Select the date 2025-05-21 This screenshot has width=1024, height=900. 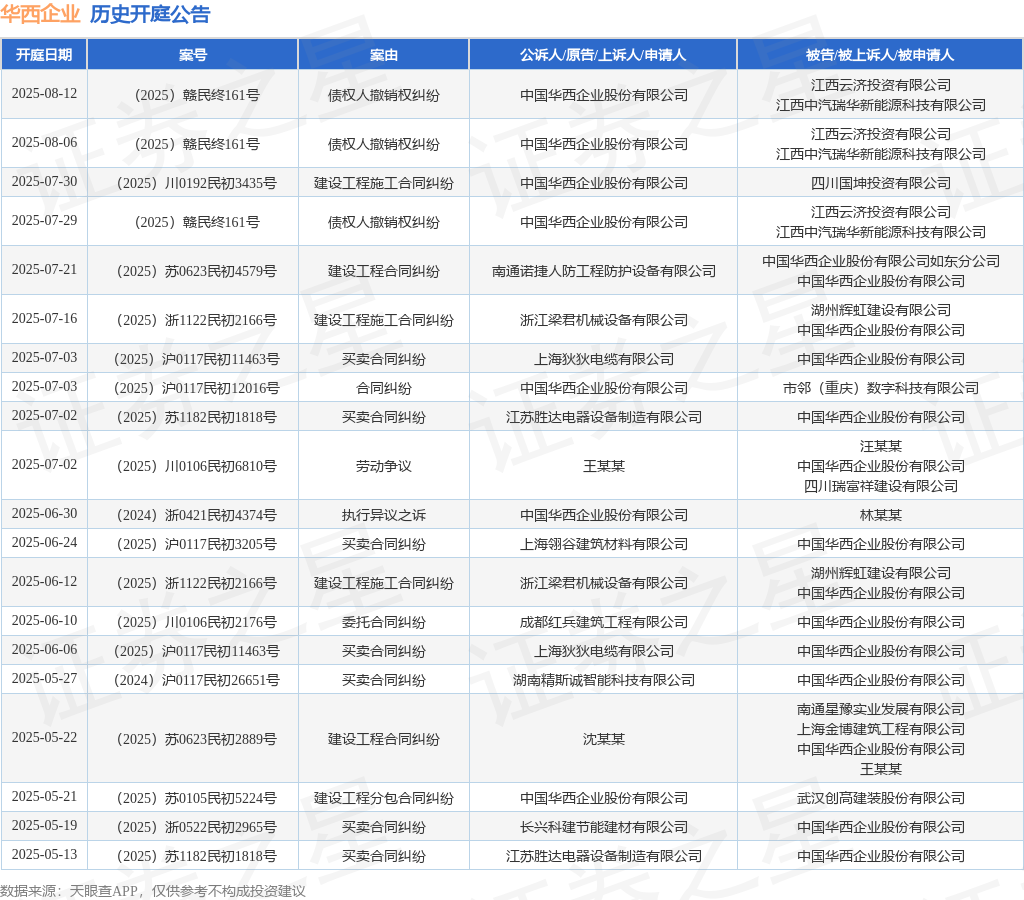click(x=44, y=797)
